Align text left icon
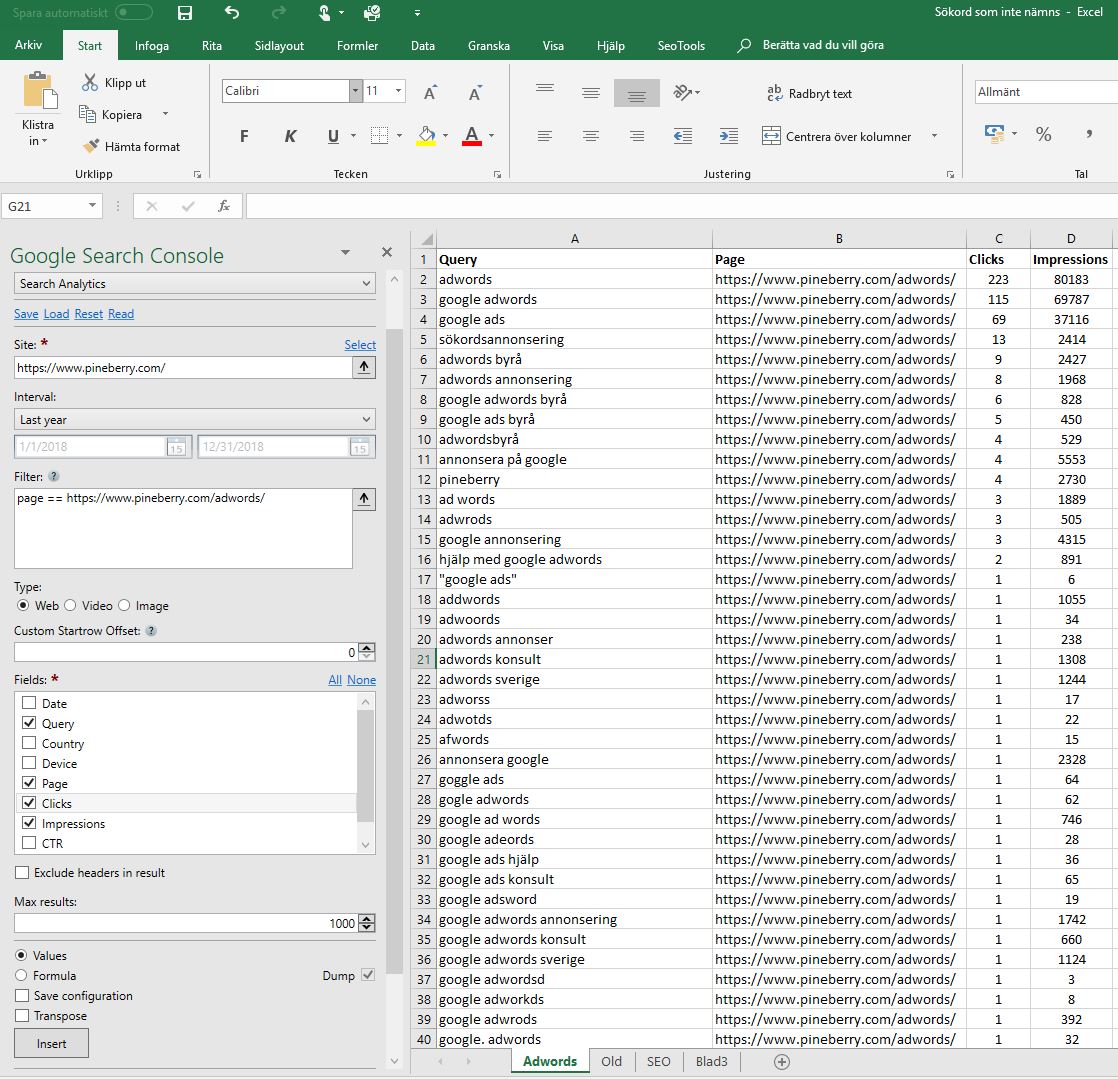 (545, 135)
